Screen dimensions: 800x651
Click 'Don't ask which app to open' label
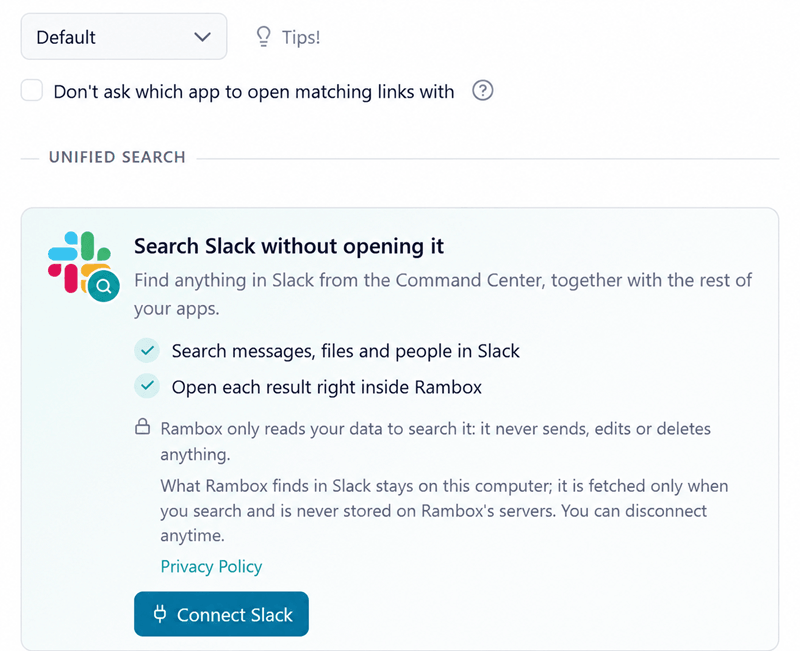[254, 92]
